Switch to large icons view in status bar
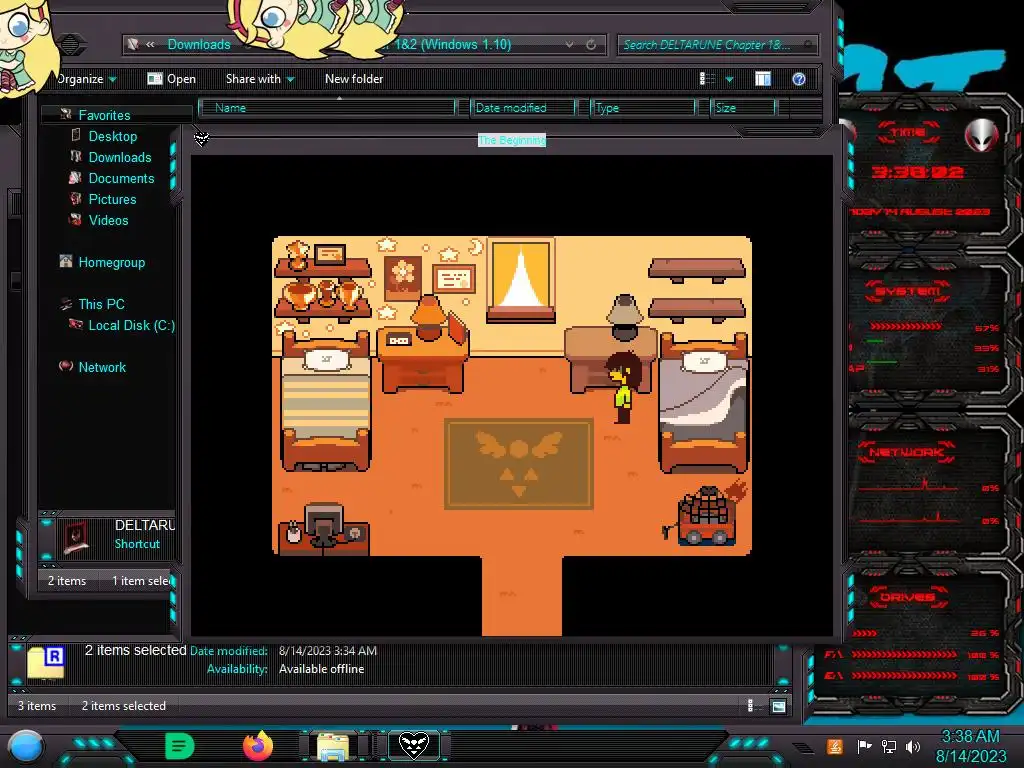This screenshot has width=1024, height=768. [778, 706]
